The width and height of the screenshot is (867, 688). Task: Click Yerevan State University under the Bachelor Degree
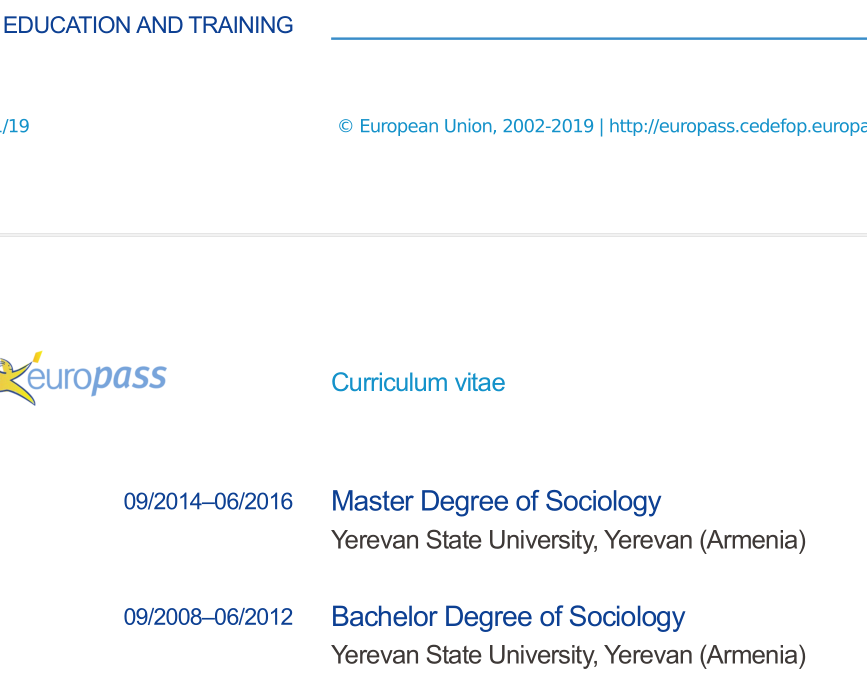[464, 656]
